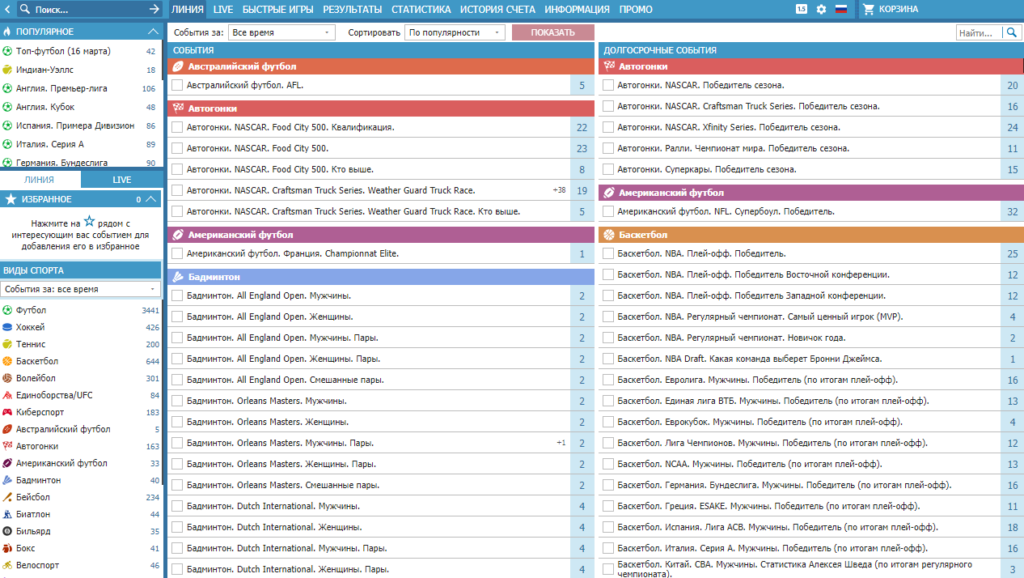Screen dimensions: 1024x578
Task: Click the back arrow at top left
Action: (7, 9)
